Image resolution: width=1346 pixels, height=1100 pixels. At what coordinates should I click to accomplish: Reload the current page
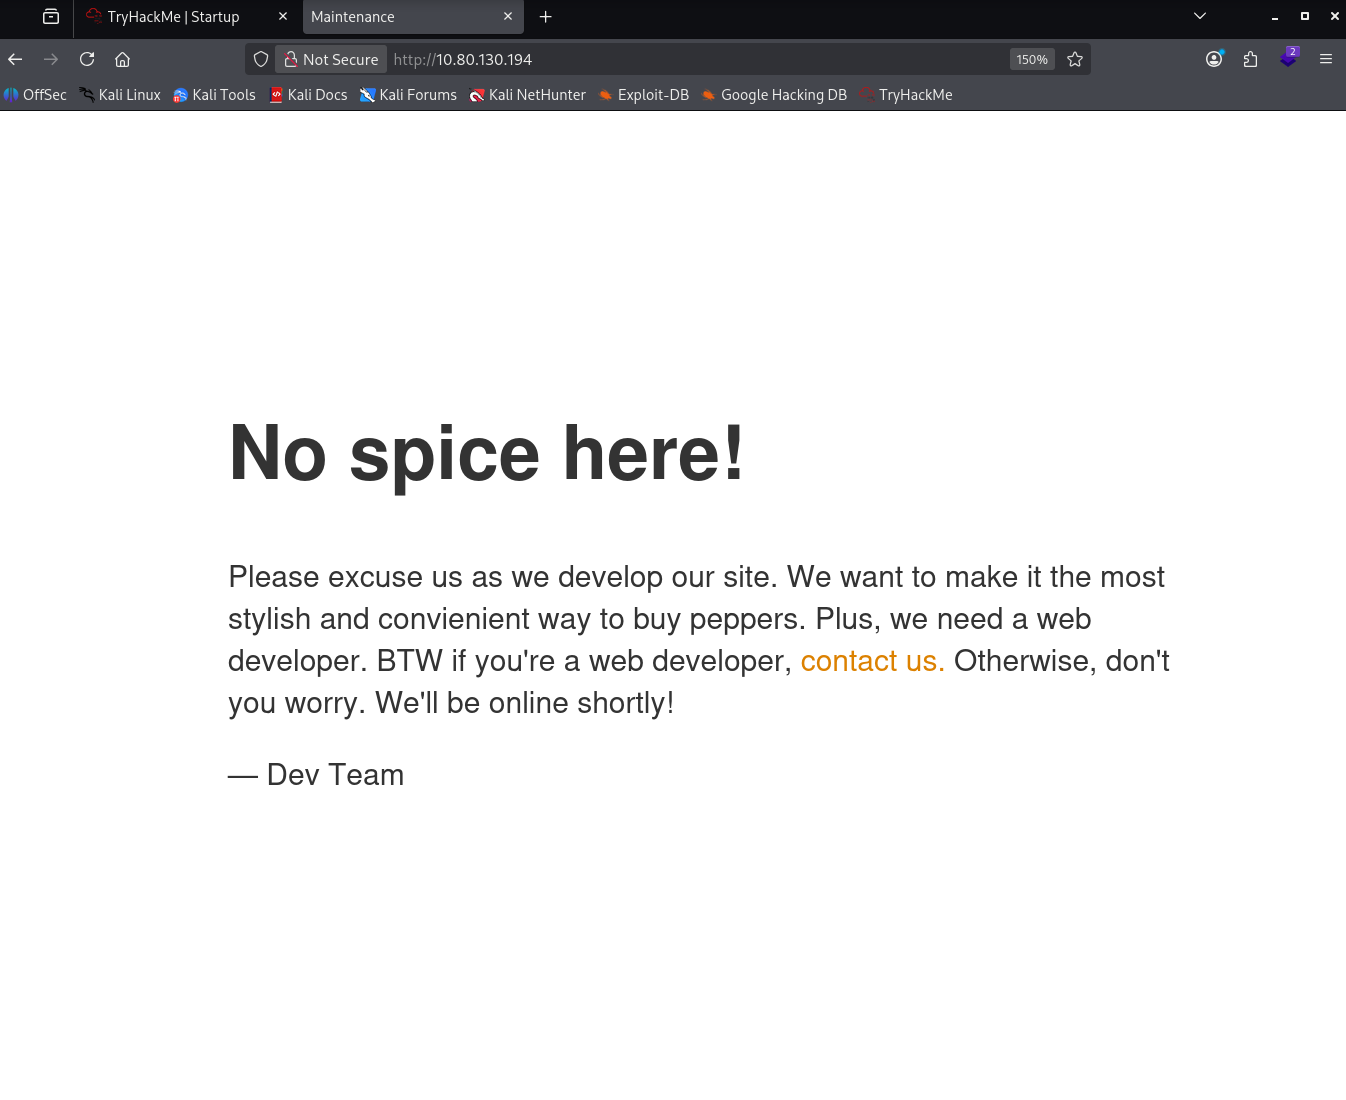(x=87, y=59)
